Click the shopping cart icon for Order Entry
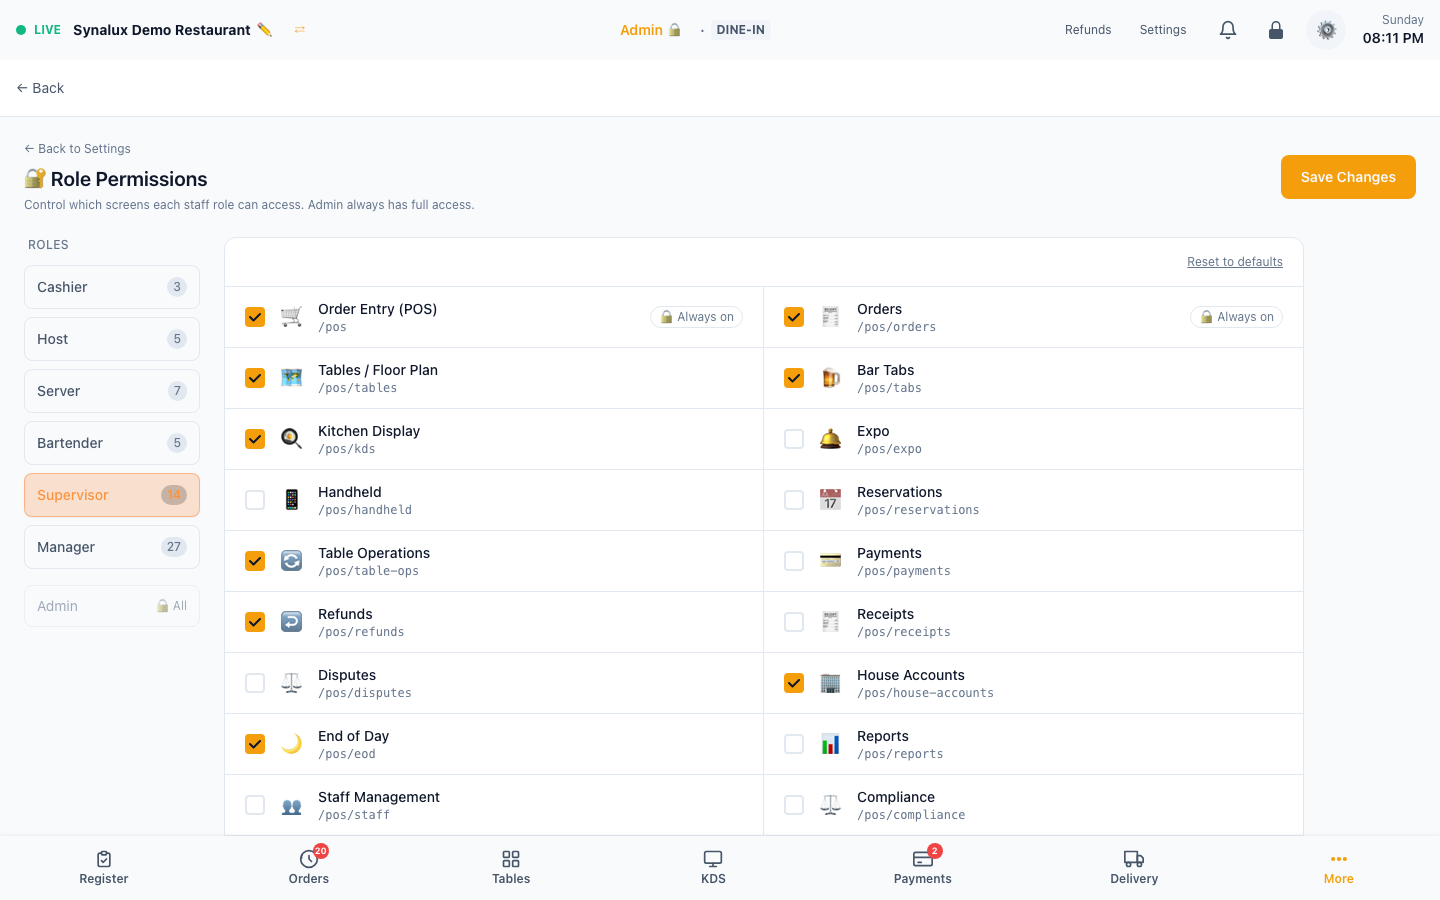Viewport: 1440px width, 900px height. tap(291, 317)
